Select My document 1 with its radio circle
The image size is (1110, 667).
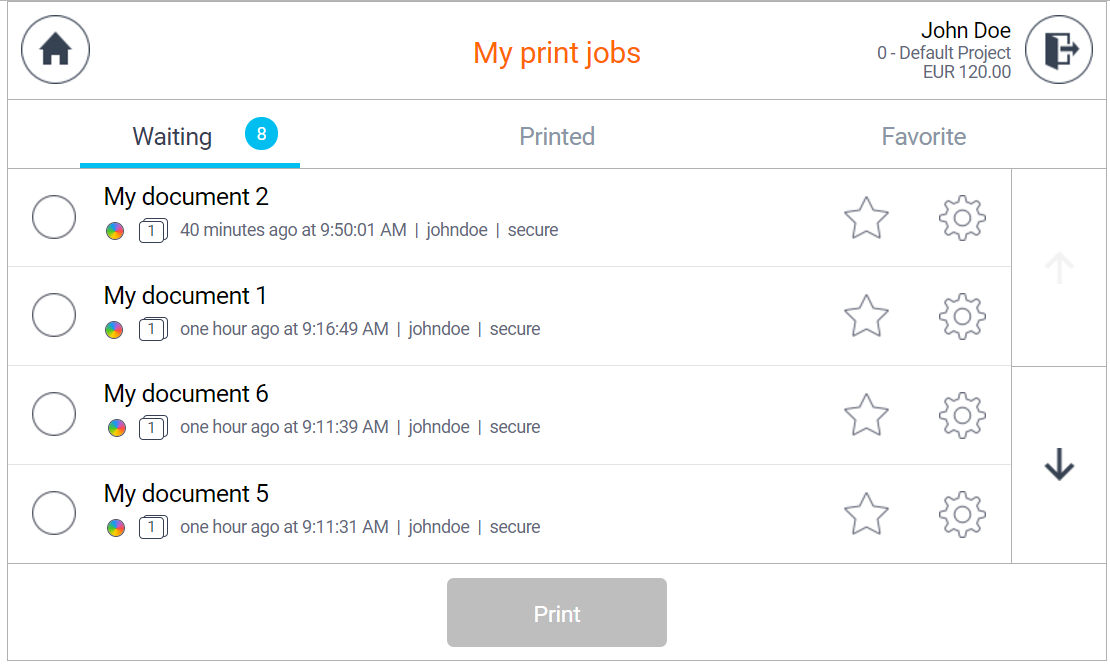[53, 315]
